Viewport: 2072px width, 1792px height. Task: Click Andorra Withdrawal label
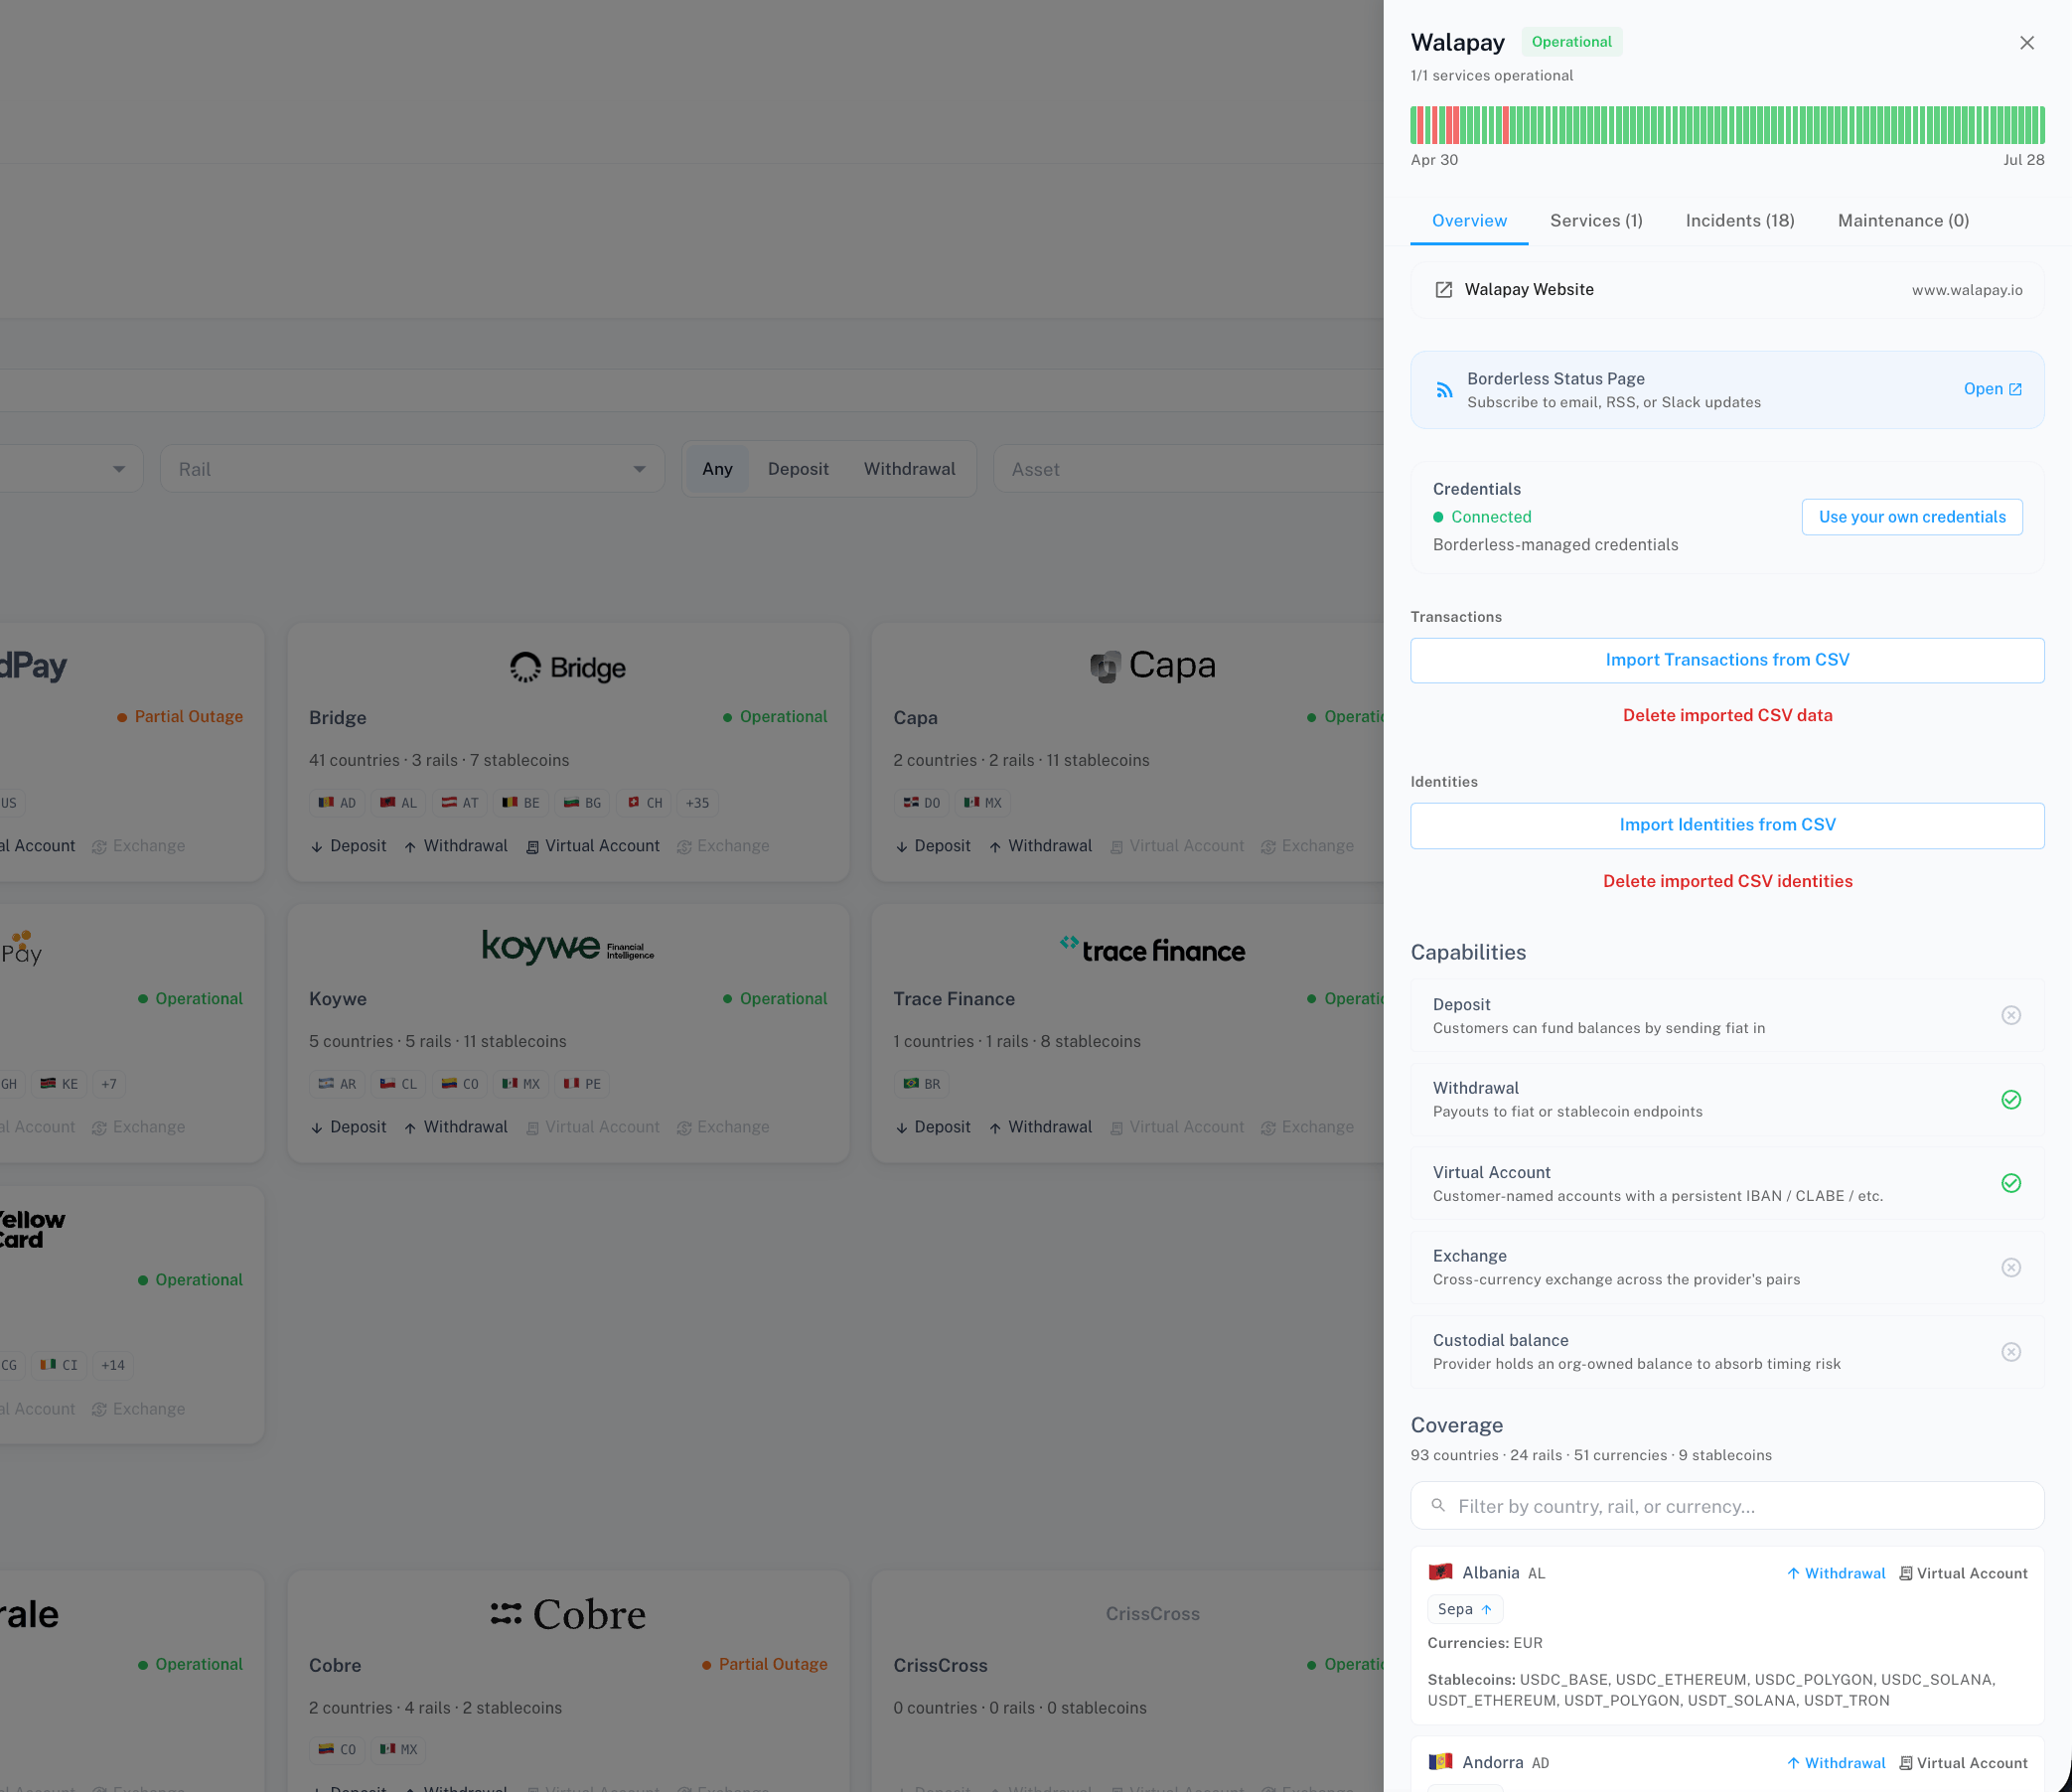1835,1763
